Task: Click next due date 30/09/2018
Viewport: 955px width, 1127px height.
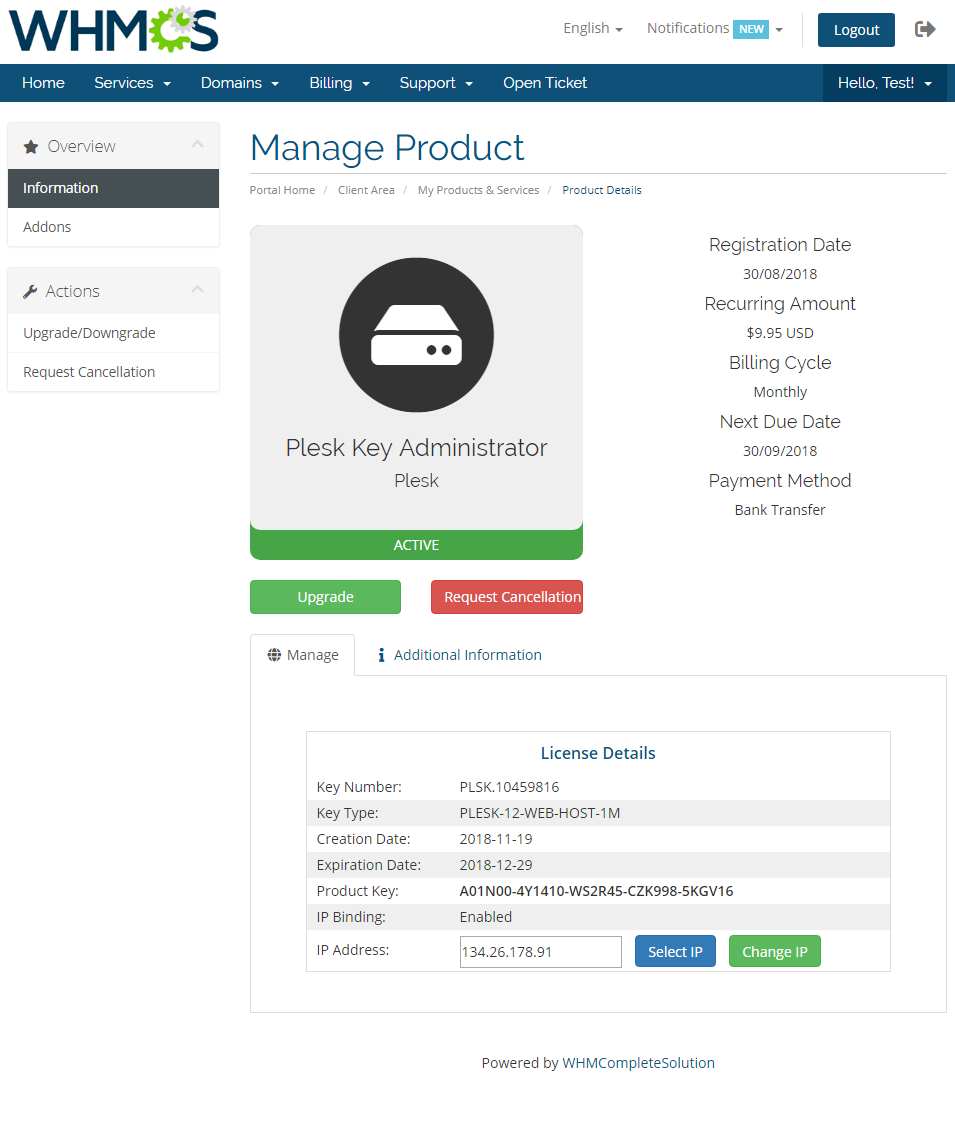Action: [x=780, y=451]
